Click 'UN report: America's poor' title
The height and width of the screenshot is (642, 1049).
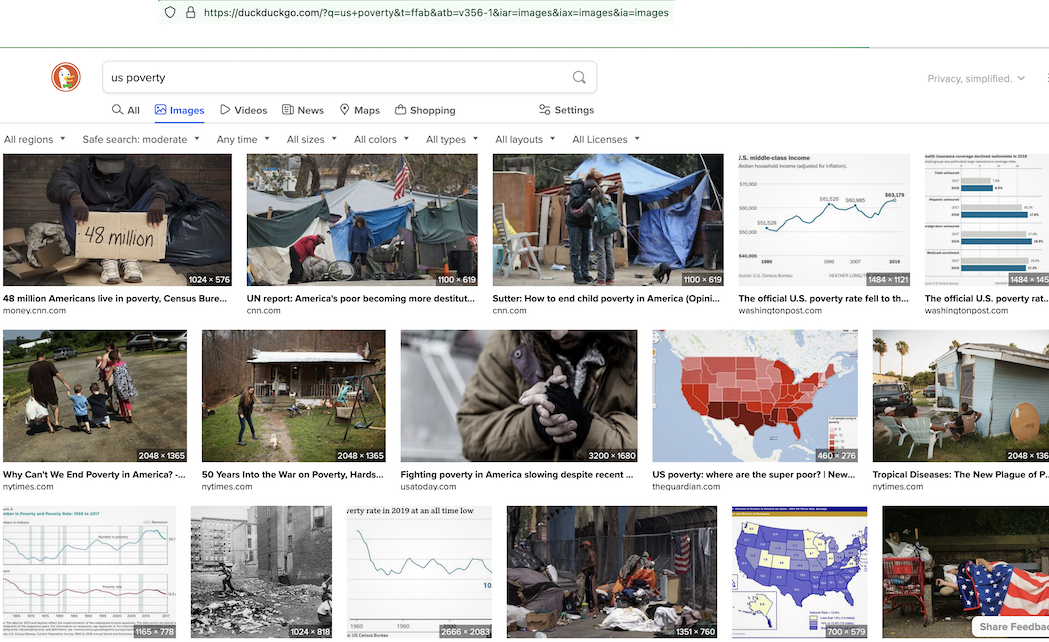tap(361, 298)
